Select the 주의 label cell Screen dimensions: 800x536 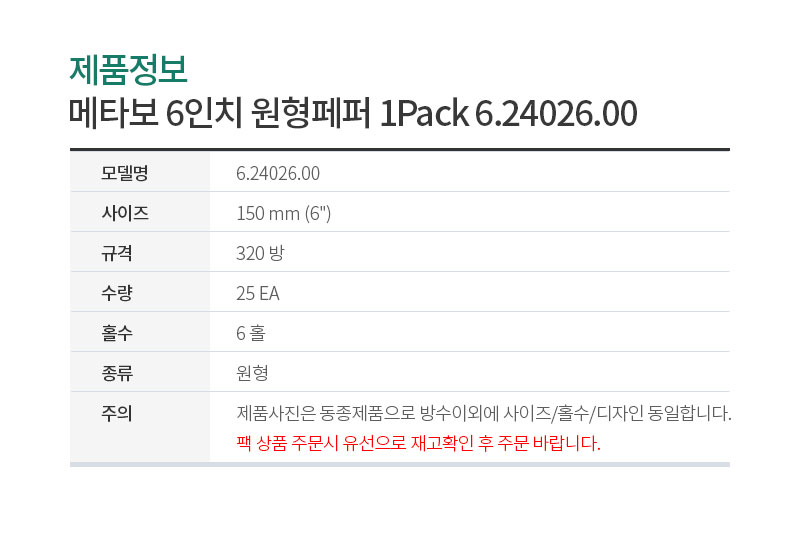(x=140, y=427)
